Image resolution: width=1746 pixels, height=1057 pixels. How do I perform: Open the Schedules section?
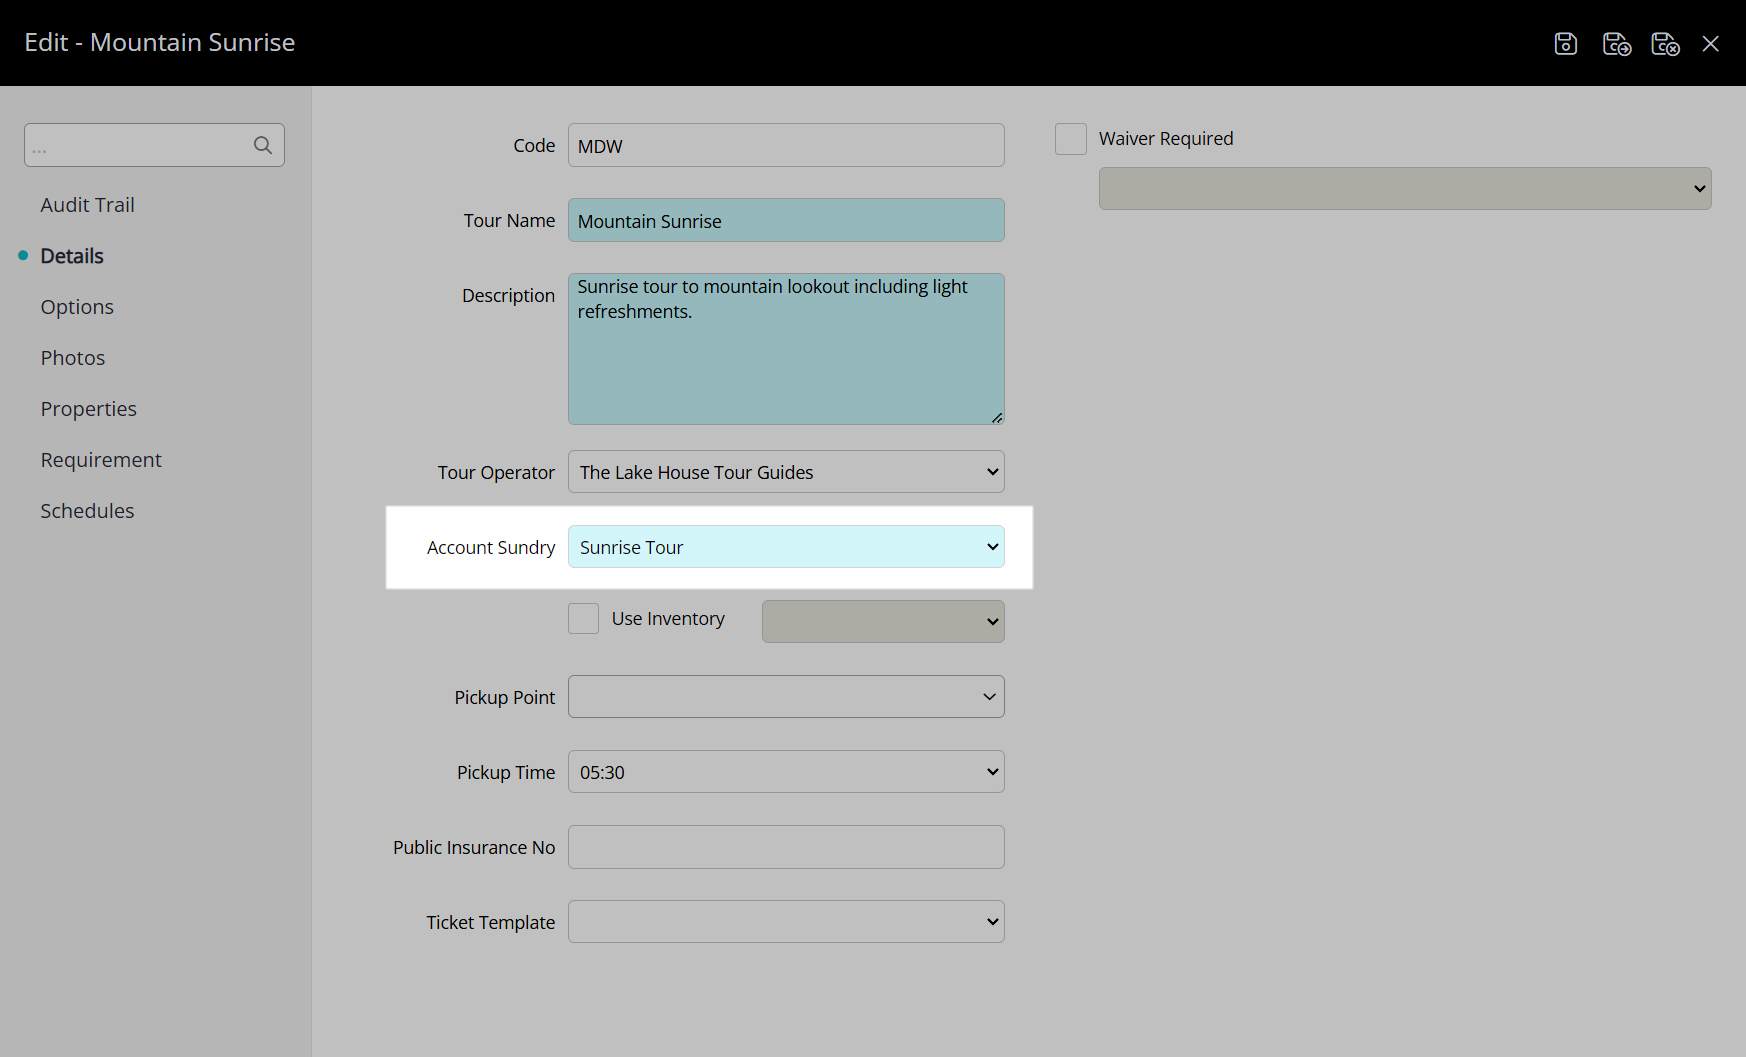coord(87,511)
